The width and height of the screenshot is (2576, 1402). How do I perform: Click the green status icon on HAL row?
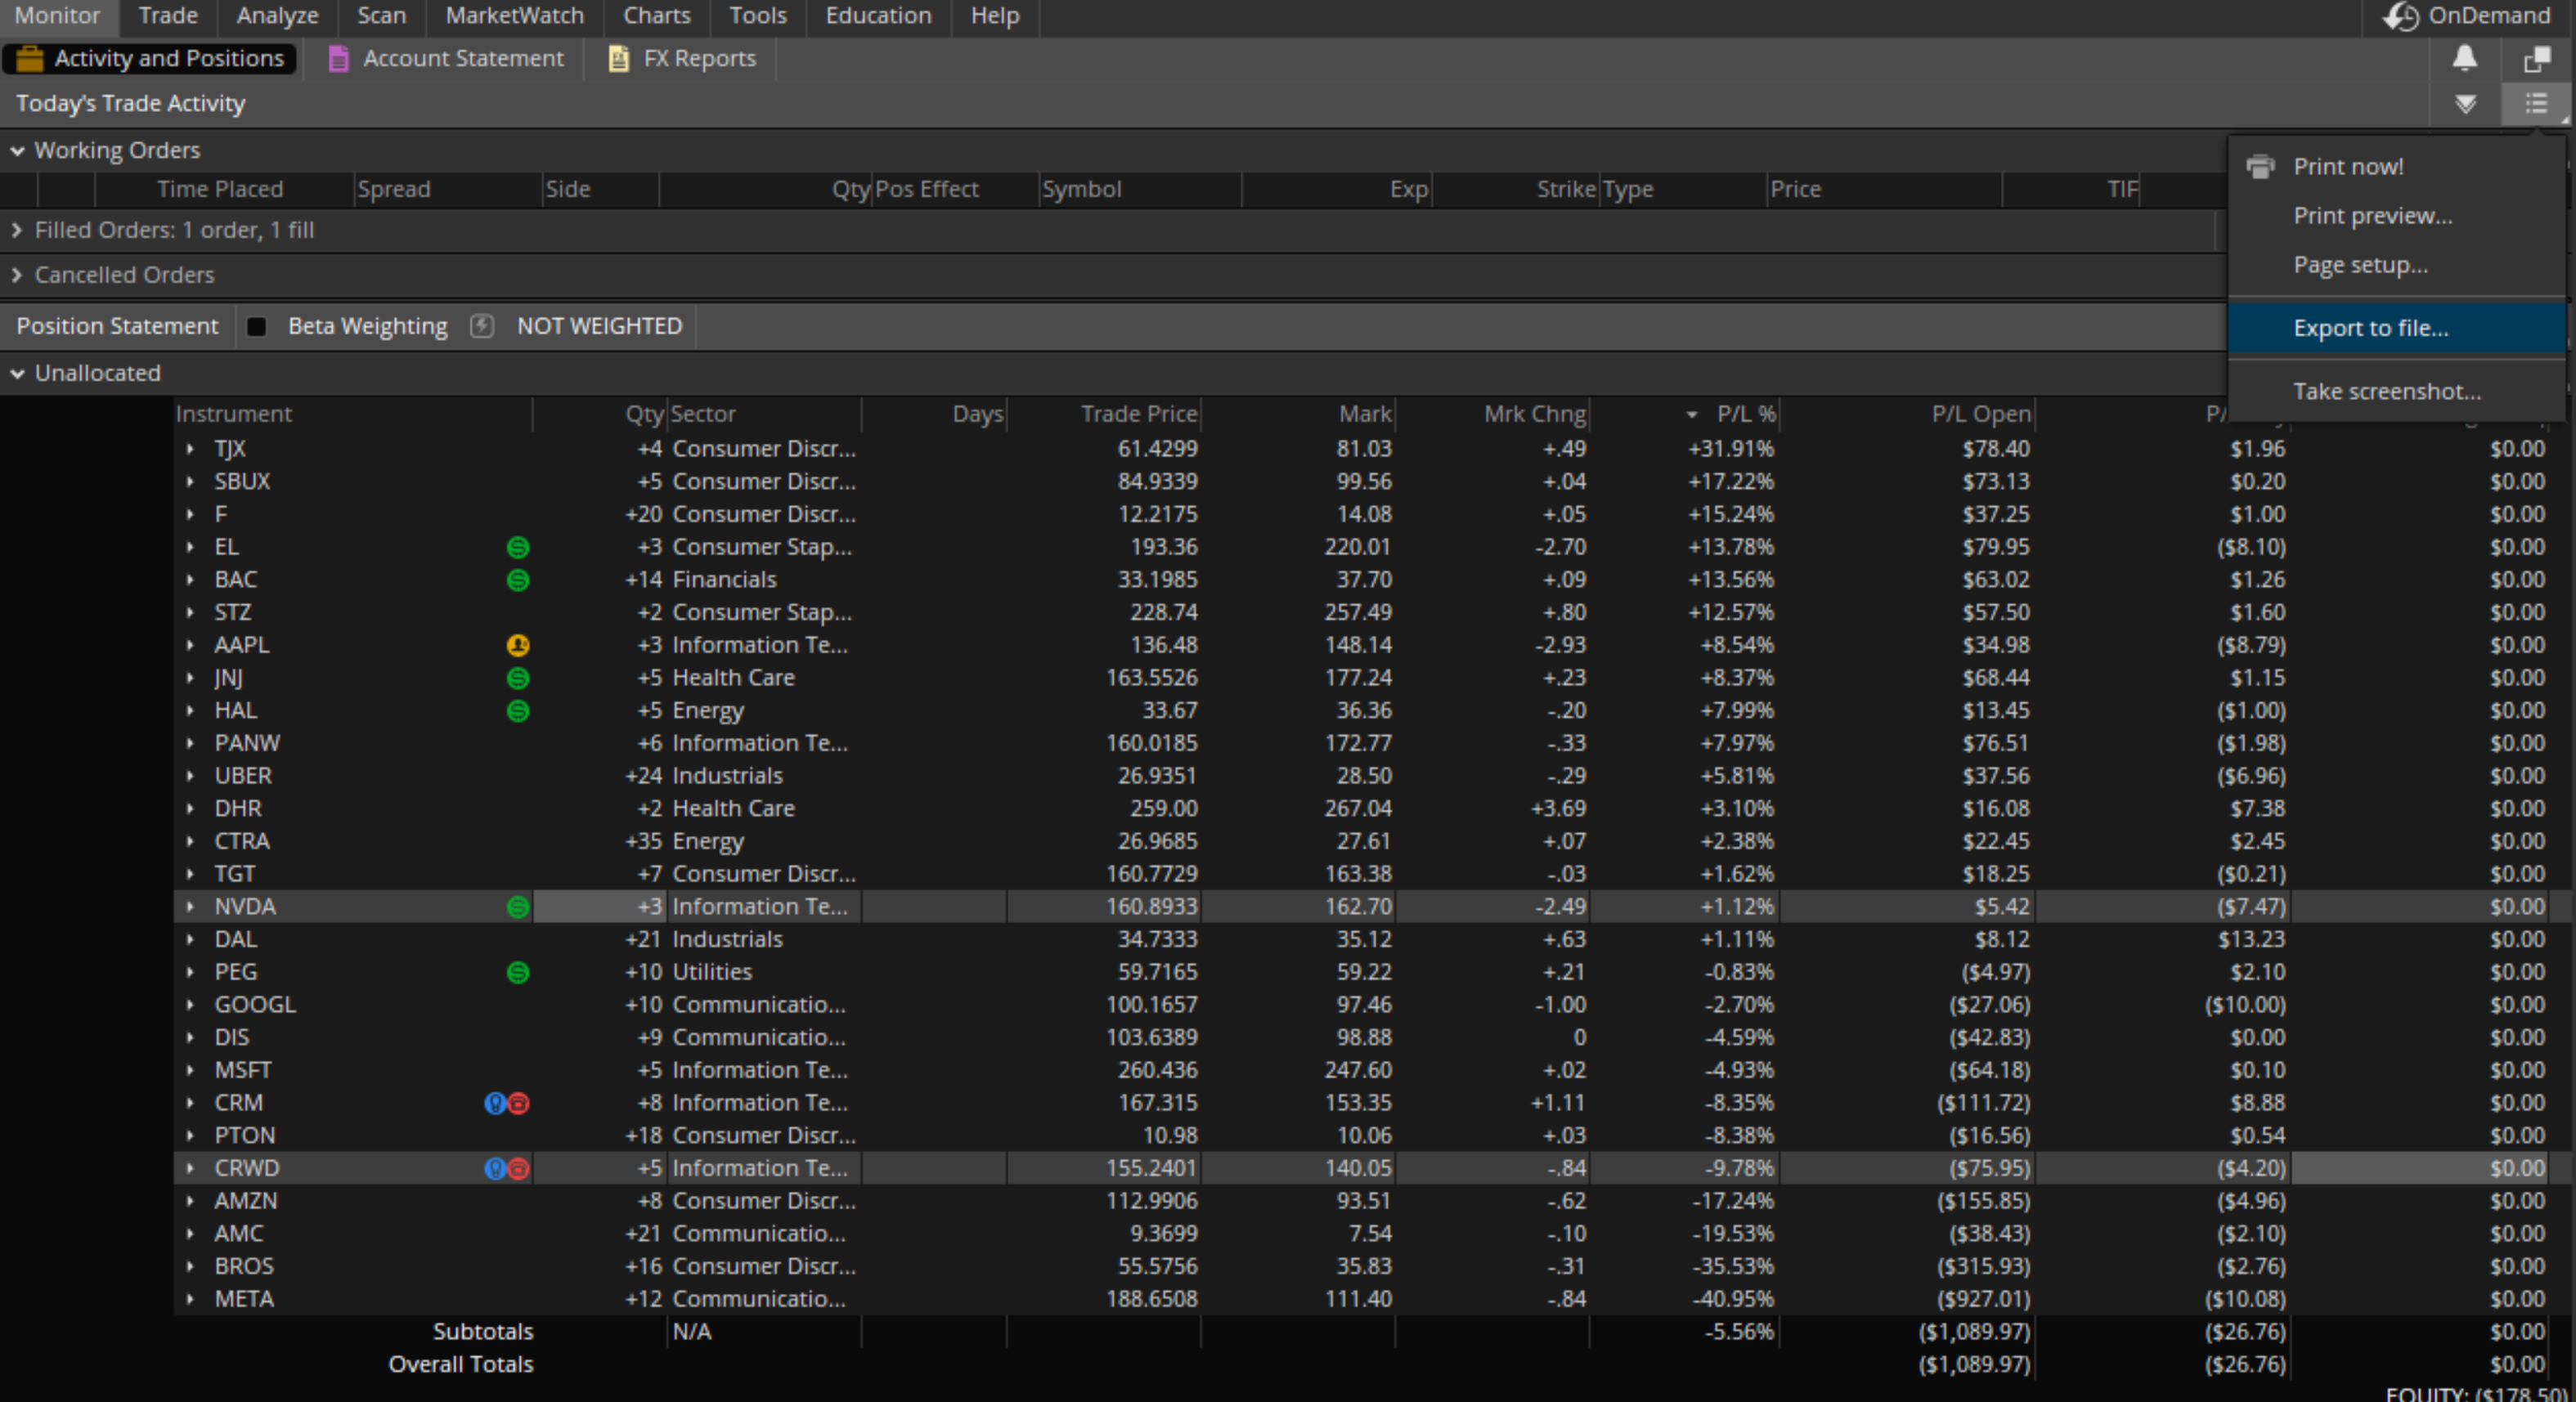point(518,711)
